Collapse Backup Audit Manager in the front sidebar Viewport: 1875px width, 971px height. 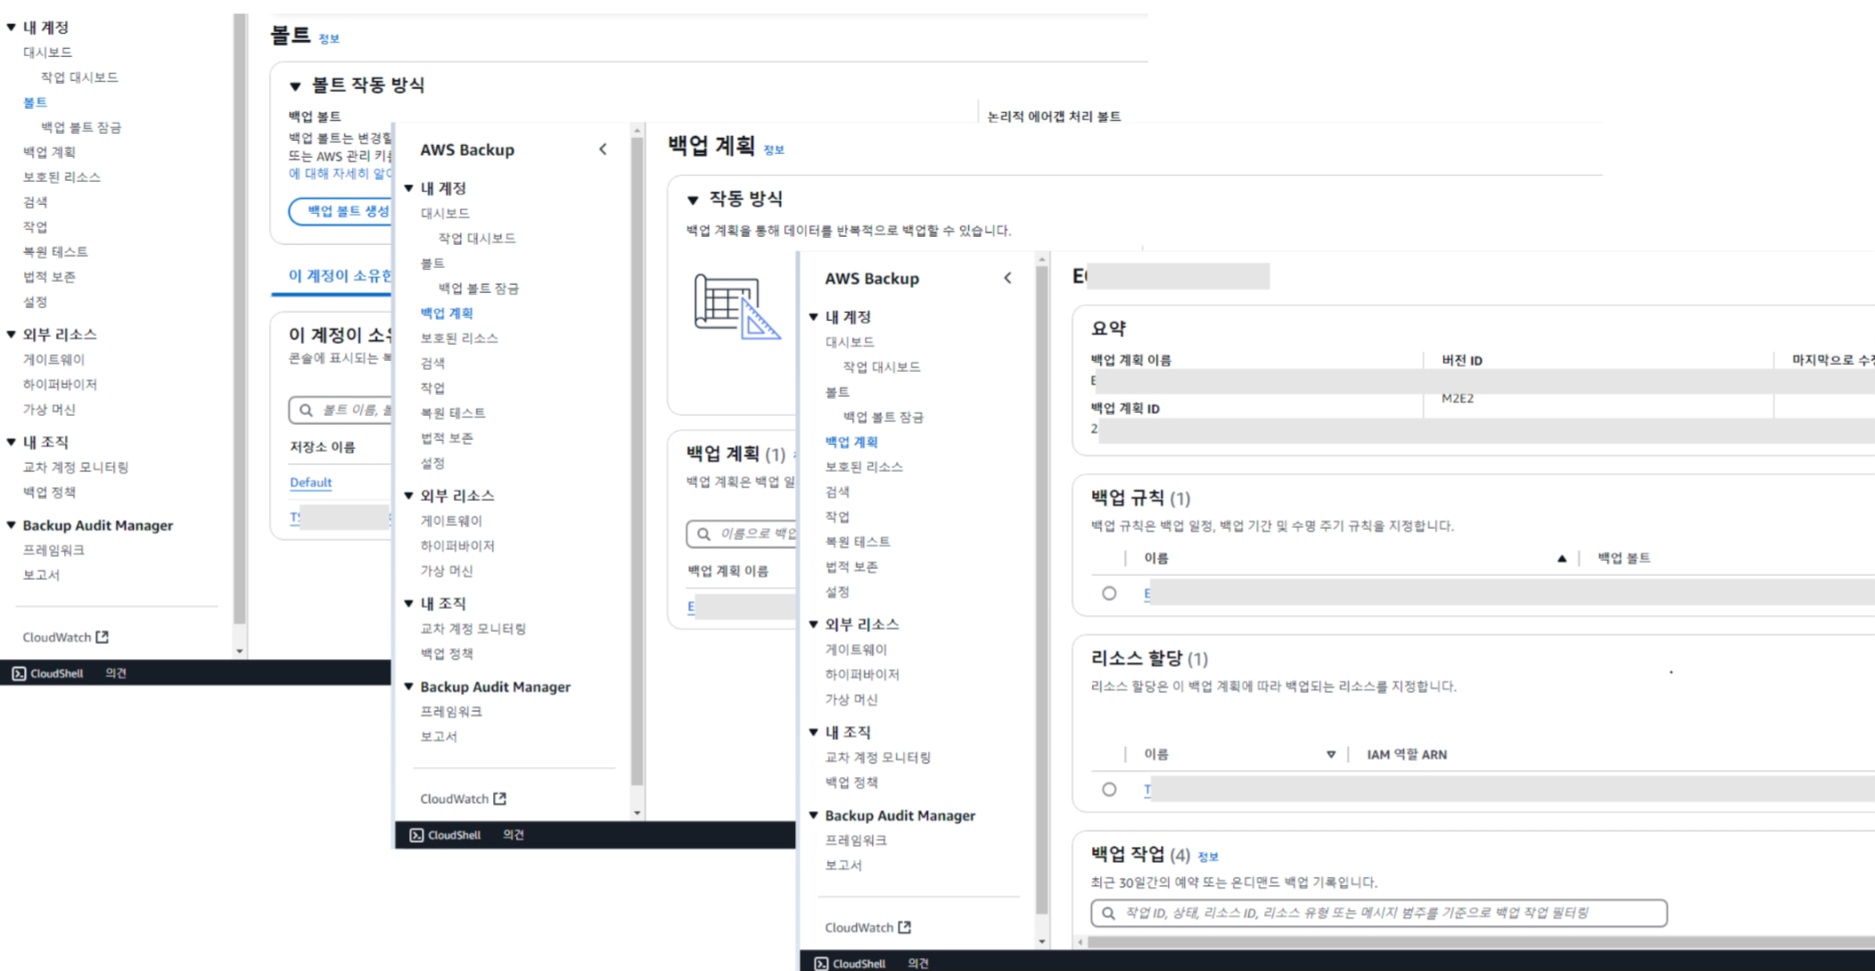814,815
